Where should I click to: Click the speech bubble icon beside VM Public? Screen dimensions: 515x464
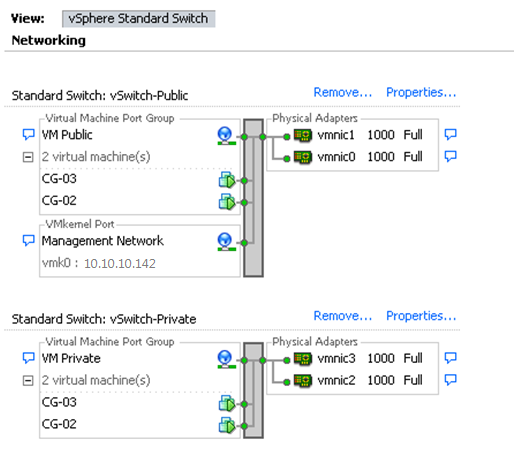[28, 134]
